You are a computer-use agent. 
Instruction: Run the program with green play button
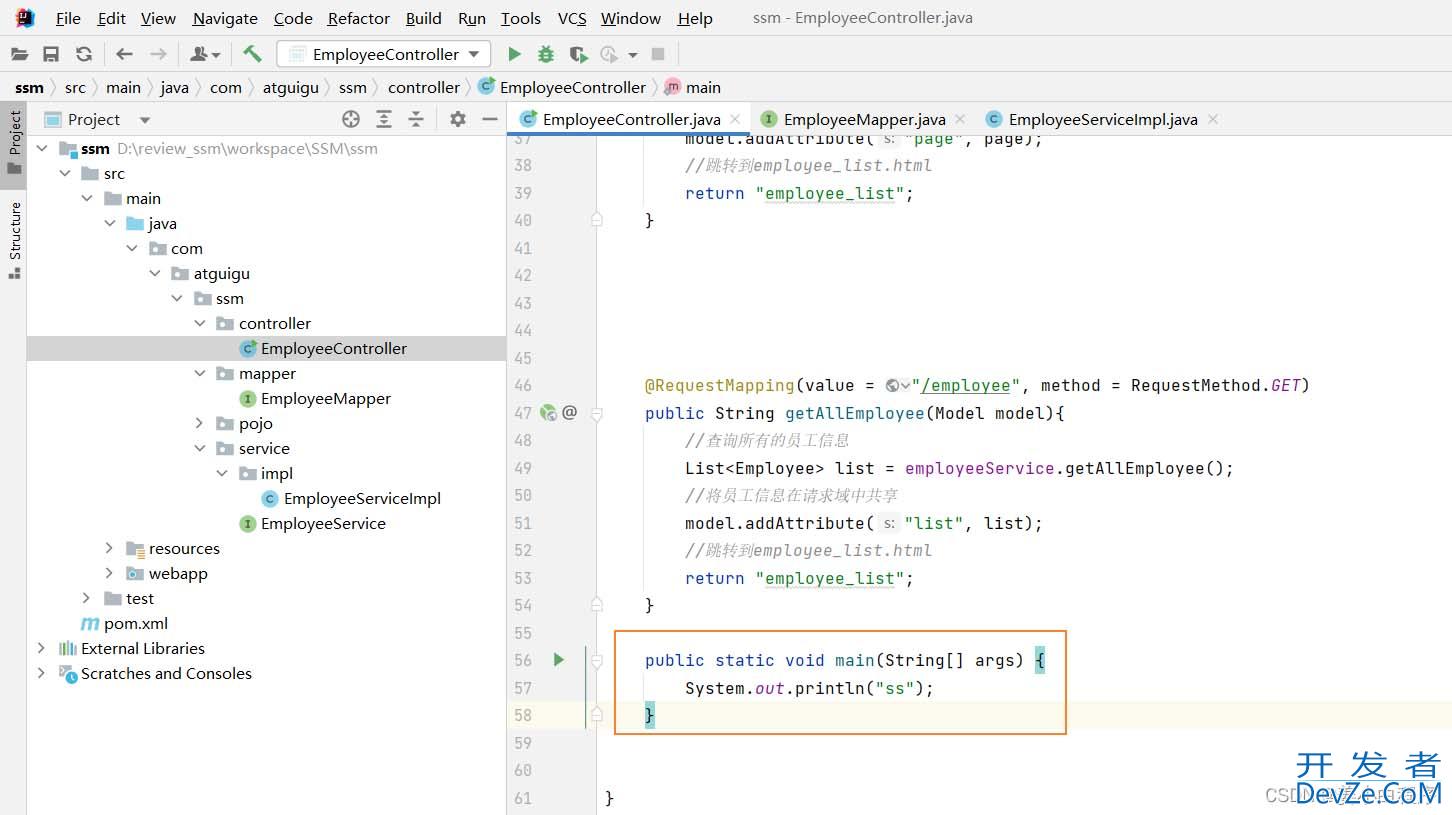click(514, 54)
